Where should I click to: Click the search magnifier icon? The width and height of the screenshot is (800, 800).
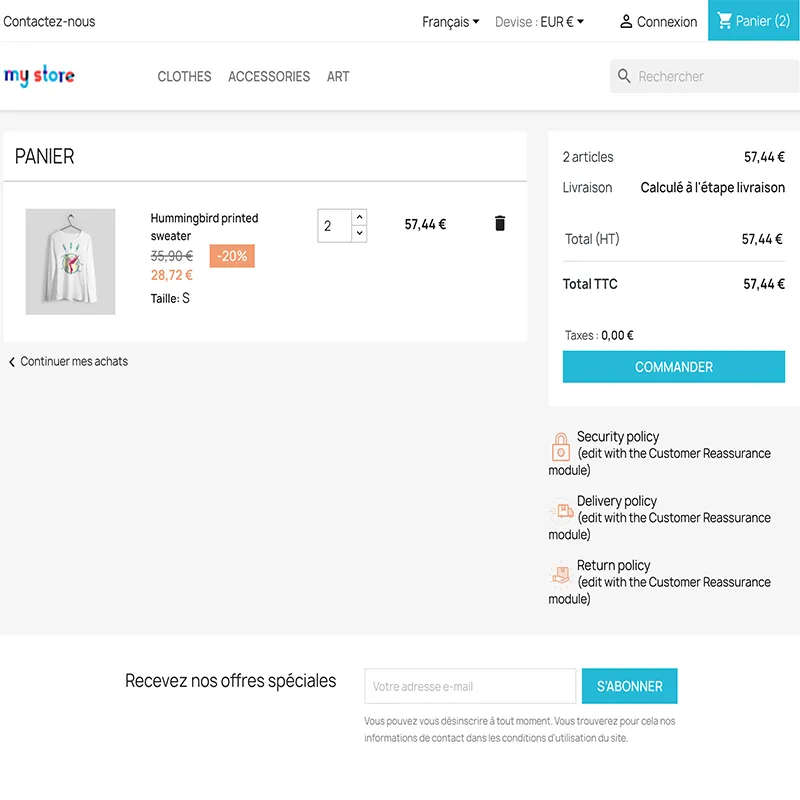tap(623, 76)
